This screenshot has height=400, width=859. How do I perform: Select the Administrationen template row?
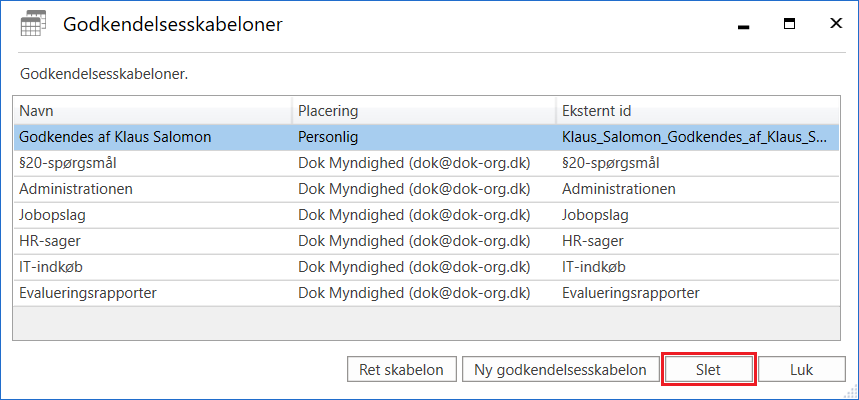pos(76,189)
